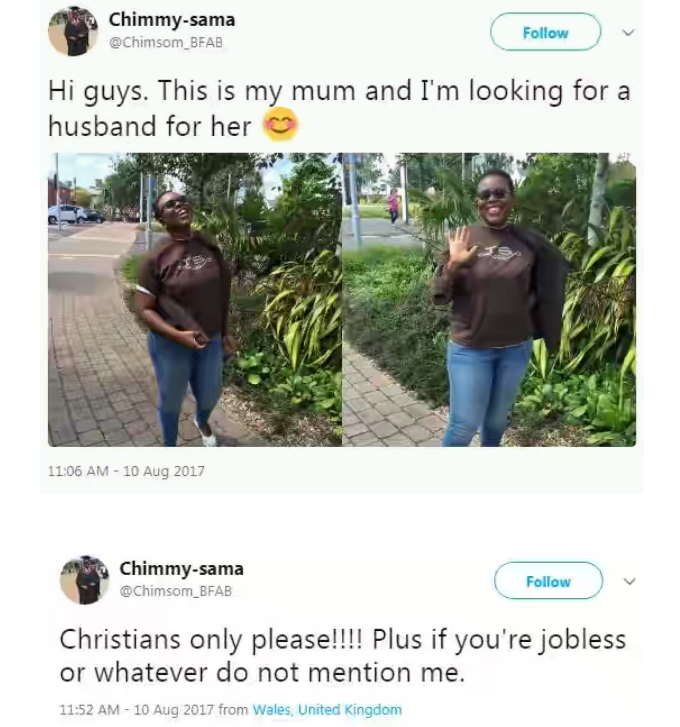Open the profile avatar on the second tweet
680x727 pixels.
[x=84, y=580]
